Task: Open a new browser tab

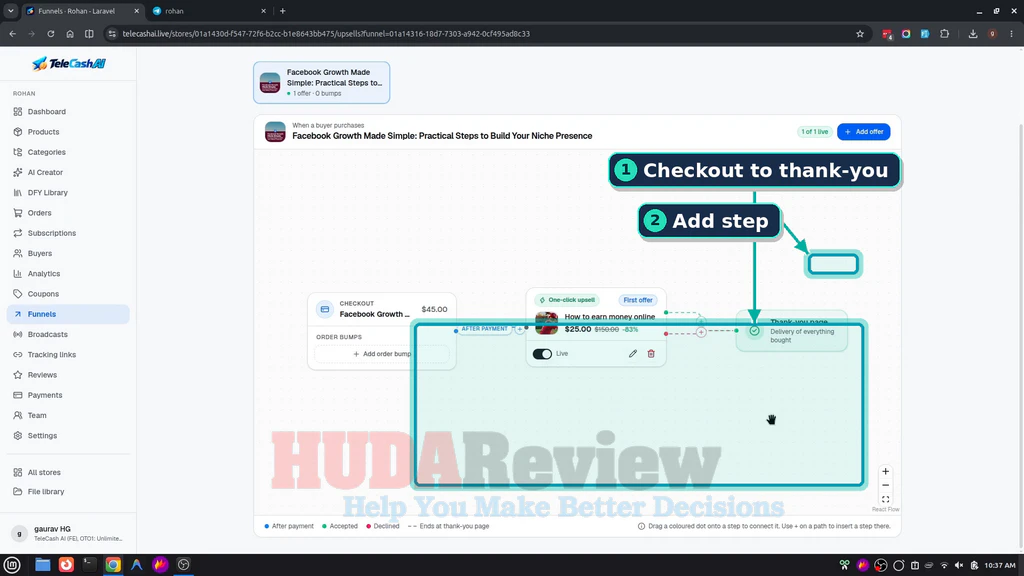Action: pos(283,11)
